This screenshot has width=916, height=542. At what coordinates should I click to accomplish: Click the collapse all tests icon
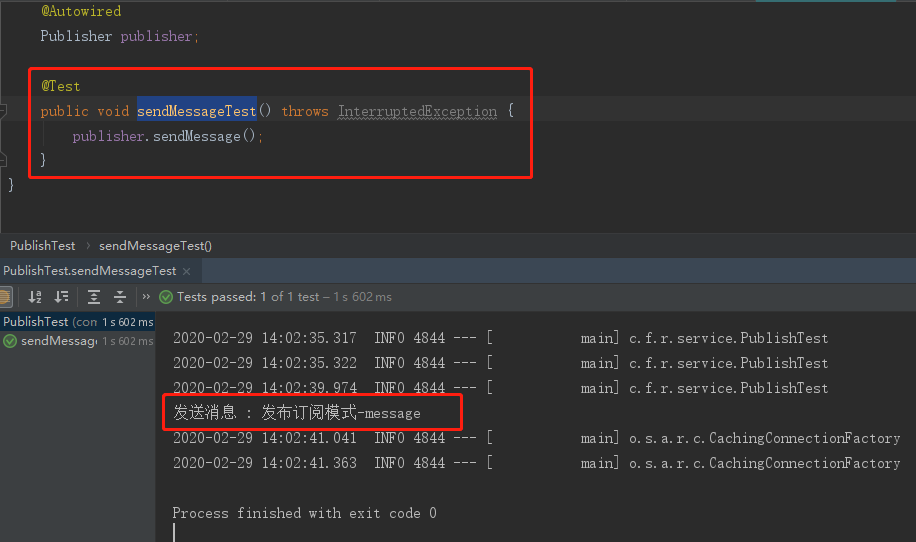coord(120,297)
